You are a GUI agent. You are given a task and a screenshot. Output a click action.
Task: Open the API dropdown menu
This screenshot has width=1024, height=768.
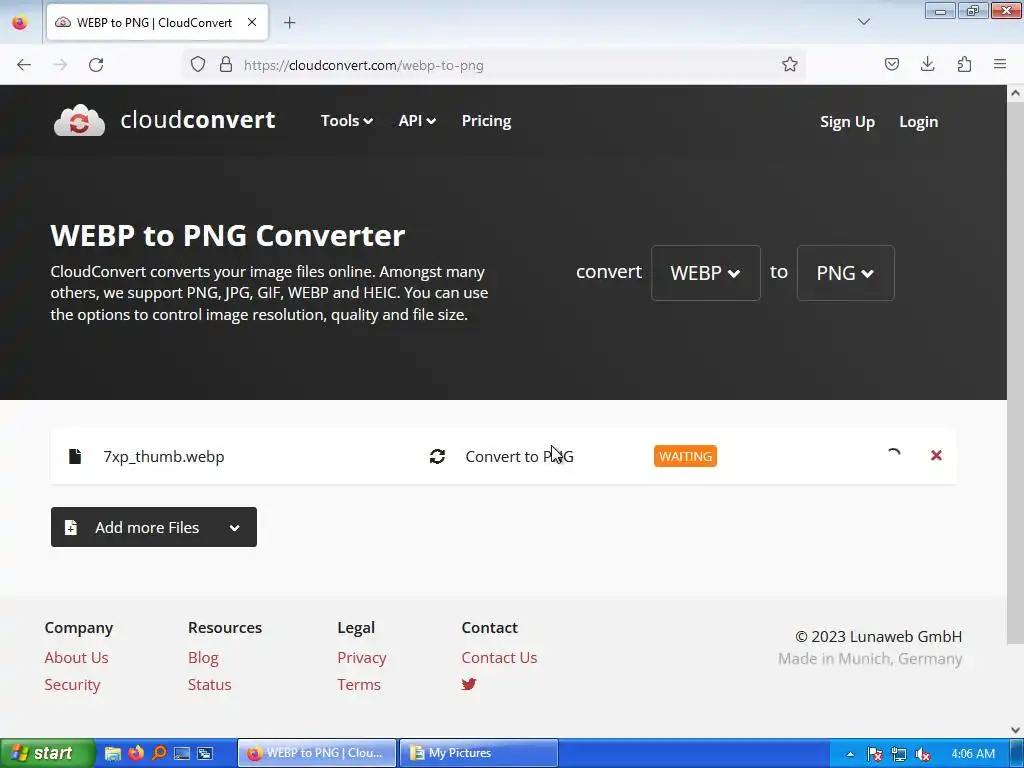coord(417,121)
